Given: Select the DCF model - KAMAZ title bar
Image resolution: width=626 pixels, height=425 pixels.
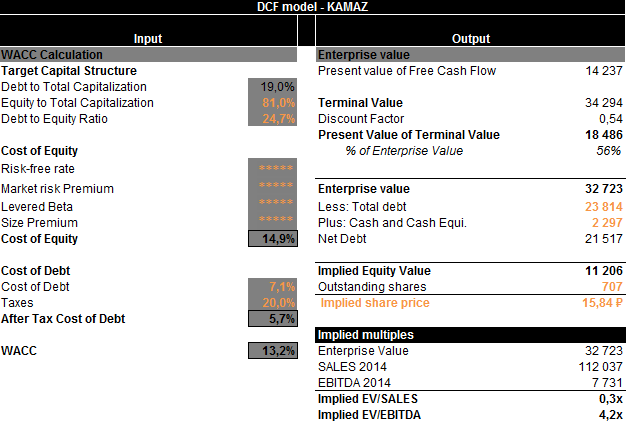Looking at the screenshot, I should [x=312, y=7].
